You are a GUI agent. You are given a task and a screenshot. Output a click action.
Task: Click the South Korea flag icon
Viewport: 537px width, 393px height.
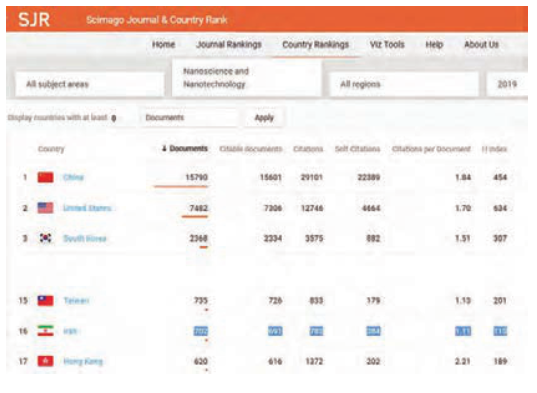45,238
